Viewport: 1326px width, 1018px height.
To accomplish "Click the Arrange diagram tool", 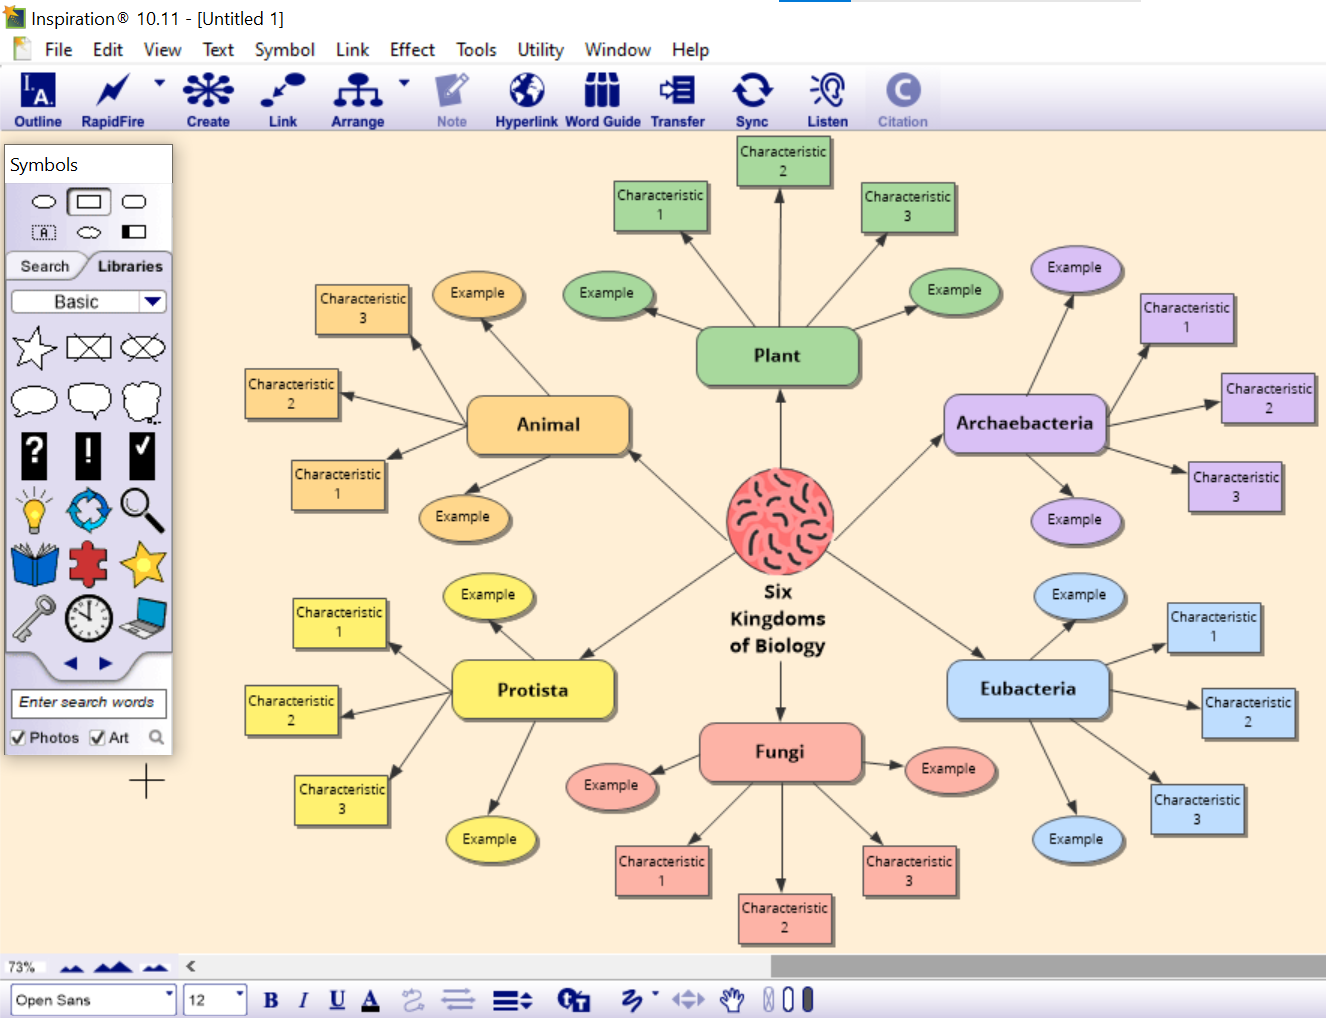I will [x=358, y=100].
